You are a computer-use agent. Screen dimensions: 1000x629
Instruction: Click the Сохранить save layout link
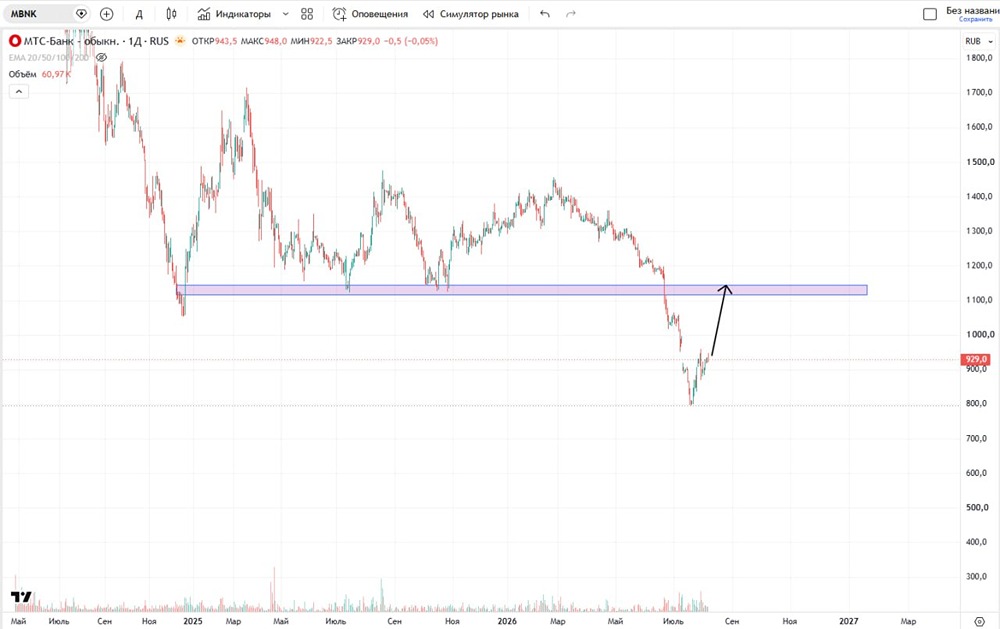click(975, 20)
